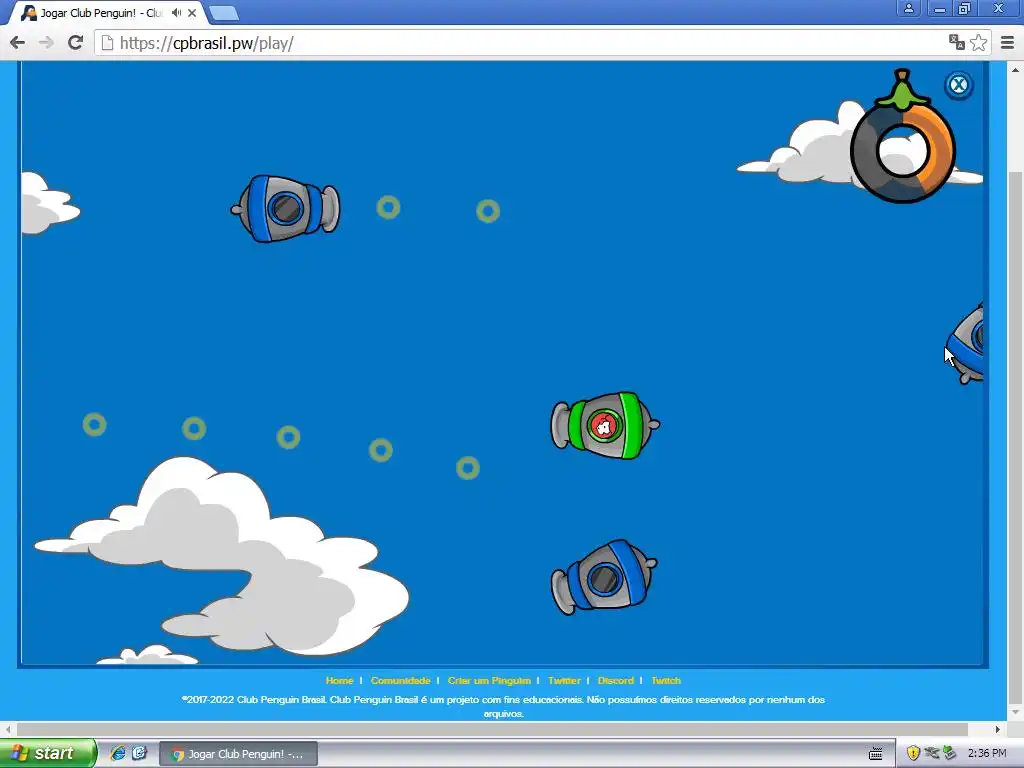Open the Windows start menu
This screenshot has height=768, width=1024.
click(48, 753)
